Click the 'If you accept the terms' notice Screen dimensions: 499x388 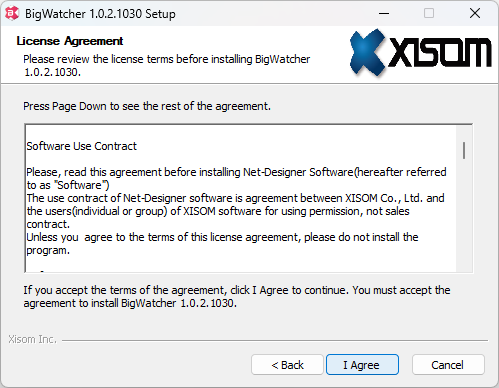click(x=237, y=296)
